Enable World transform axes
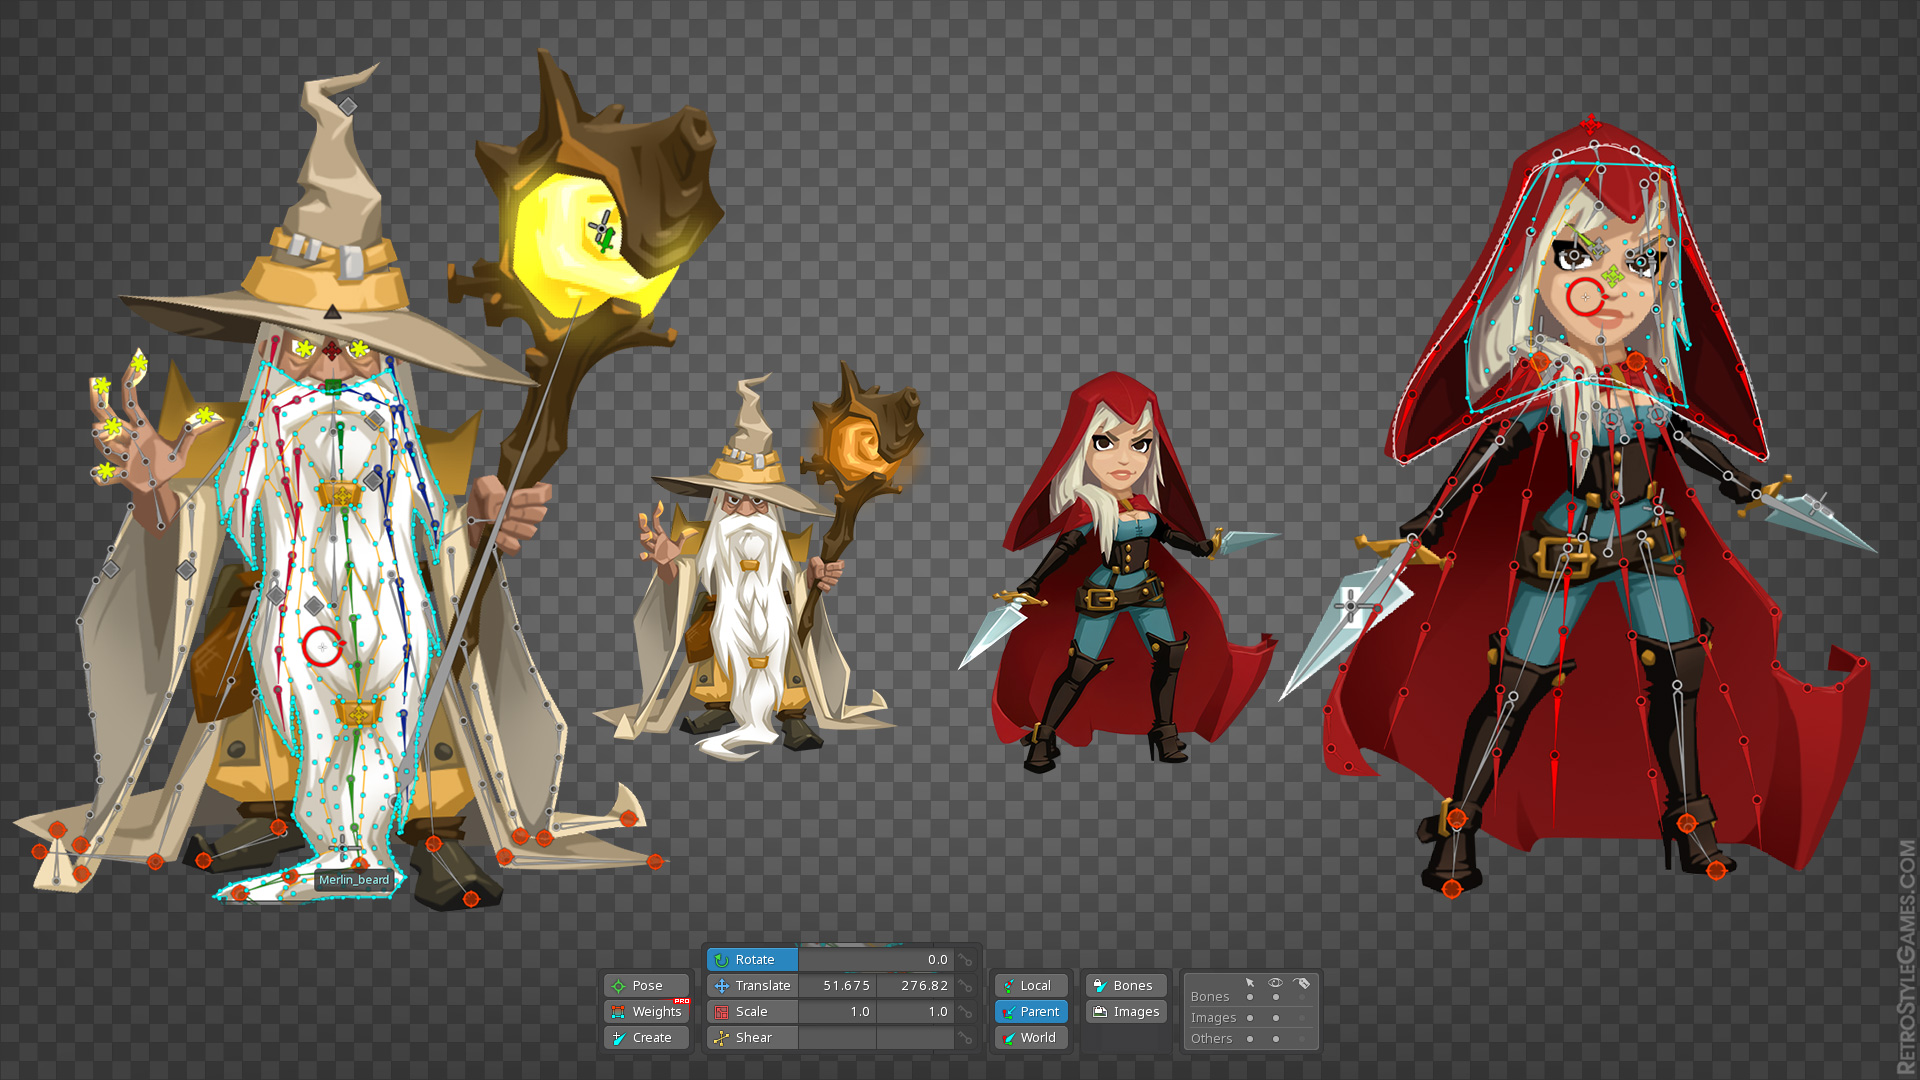The height and width of the screenshot is (1080, 1920). 1031,1037
